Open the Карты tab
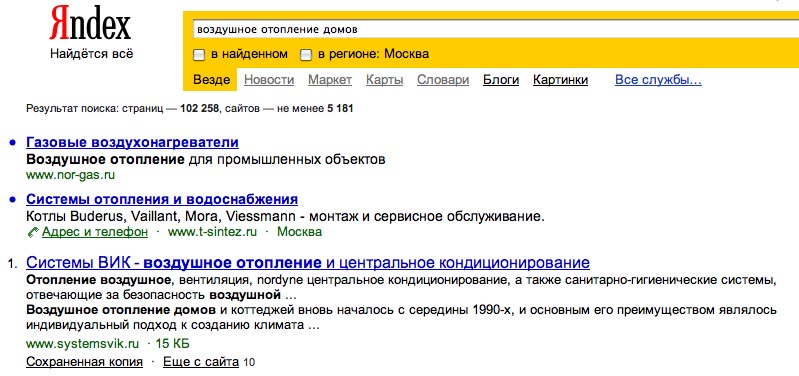The height and width of the screenshot is (376, 799). point(385,80)
